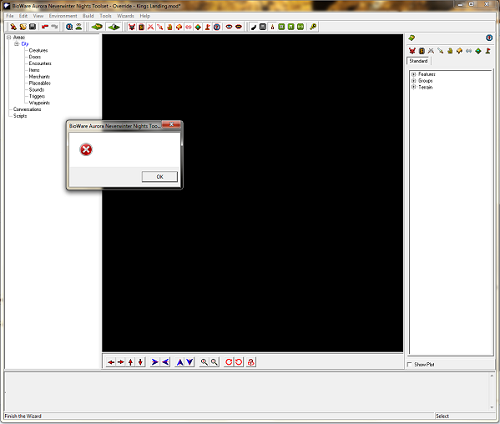Collapse the Areas tree node
500x424 pixels.
click(x=9, y=37)
